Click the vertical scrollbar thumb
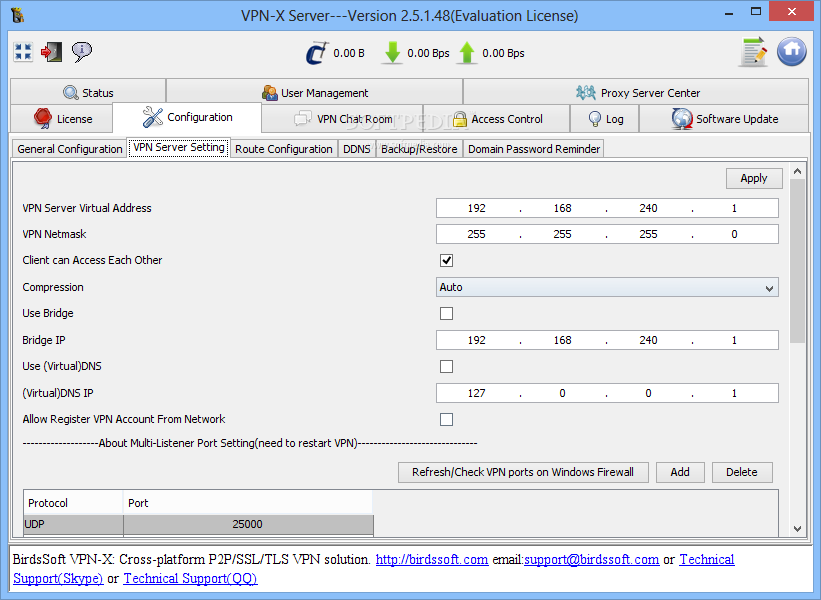Image resolution: width=821 pixels, height=600 pixels. click(x=797, y=261)
